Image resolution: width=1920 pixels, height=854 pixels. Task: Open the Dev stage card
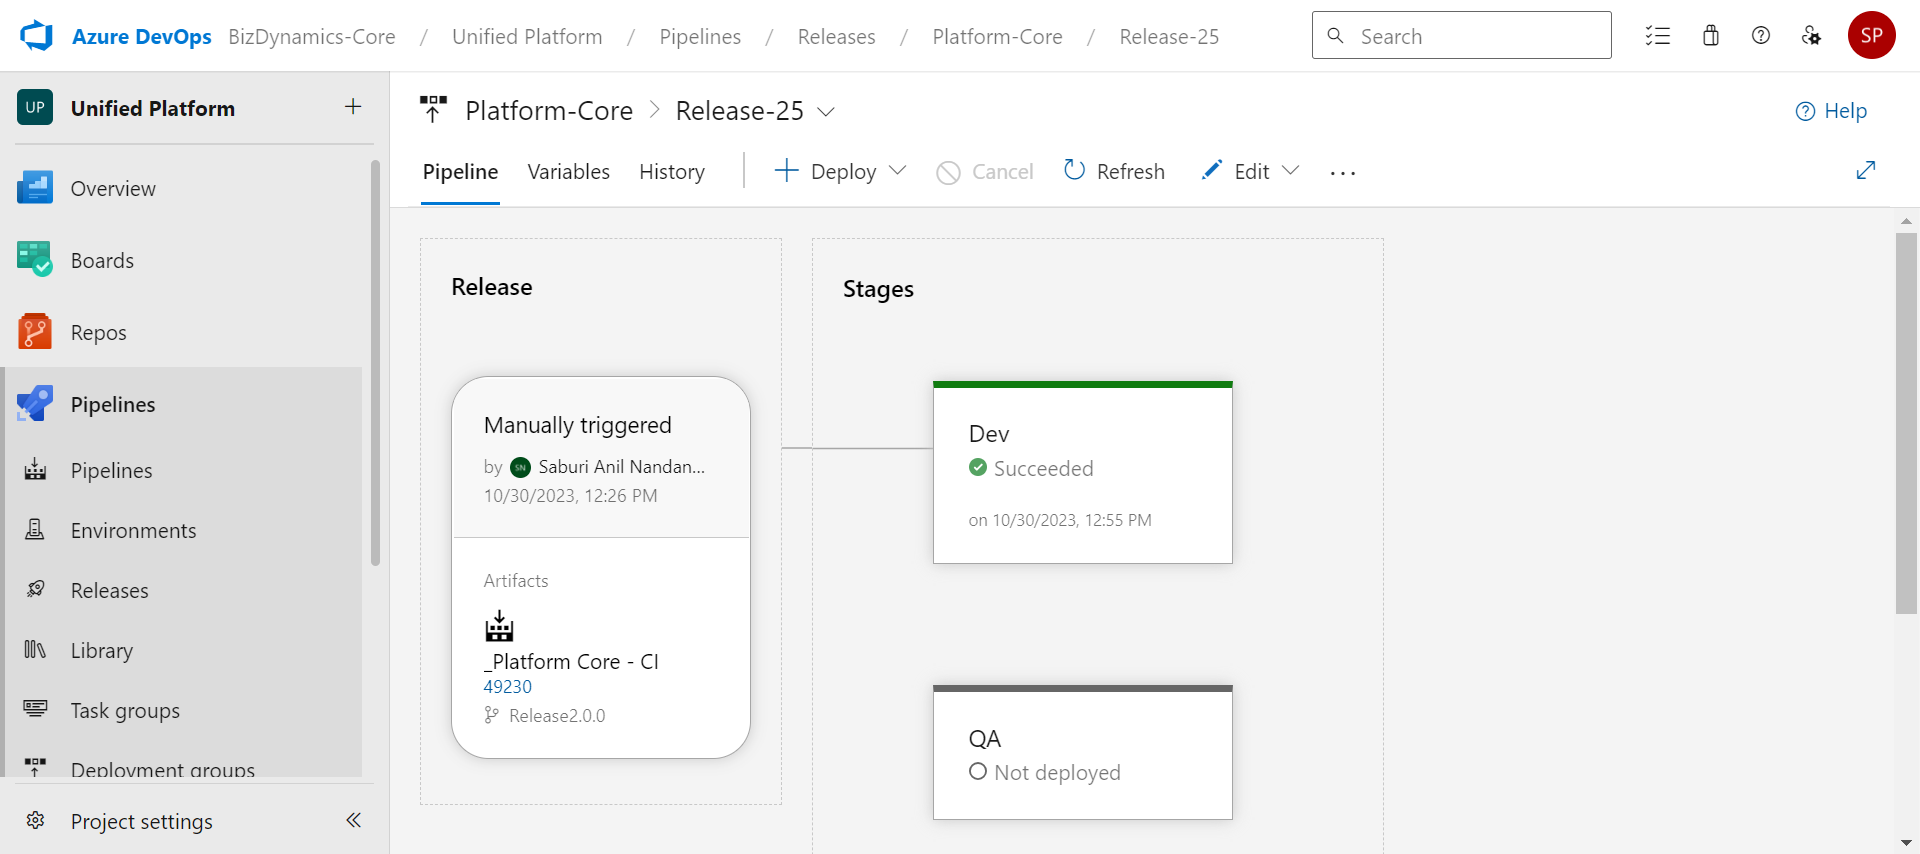[1082, 472]
